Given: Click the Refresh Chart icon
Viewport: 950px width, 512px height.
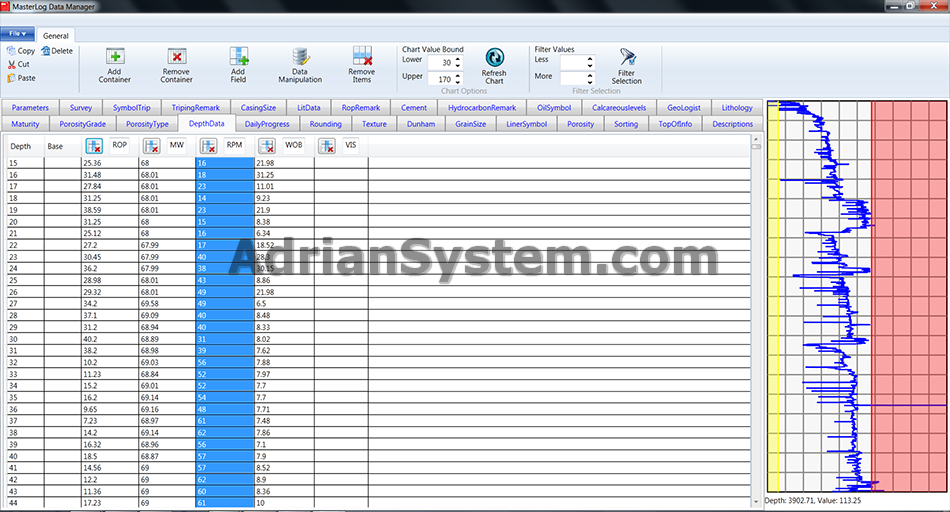Looking at the screenshot, I should [x=494, y=58].
